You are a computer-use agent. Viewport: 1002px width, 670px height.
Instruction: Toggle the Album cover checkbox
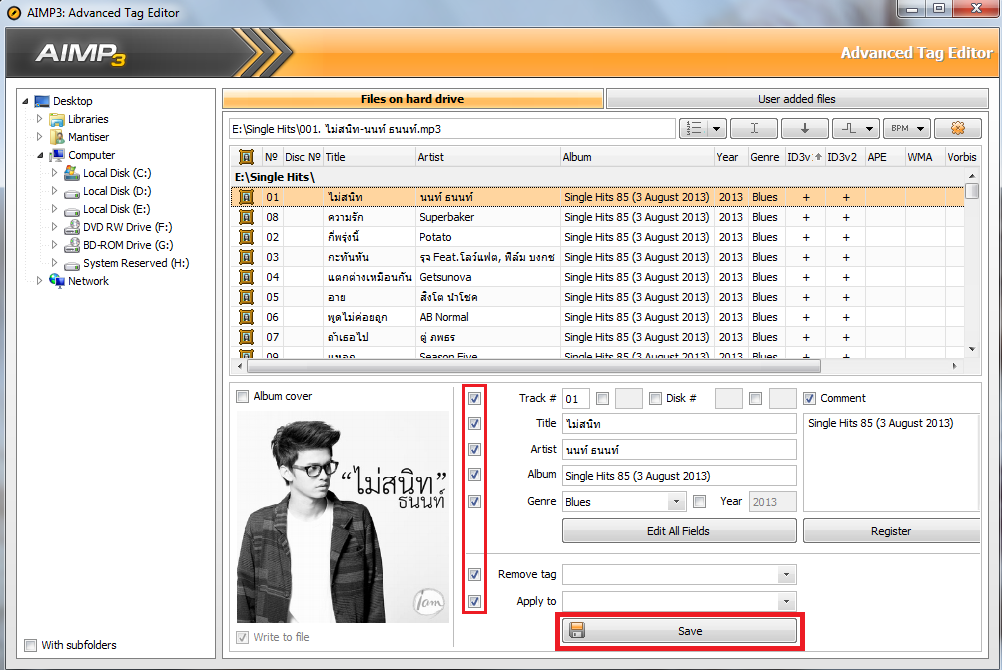(x=242, y=396)
